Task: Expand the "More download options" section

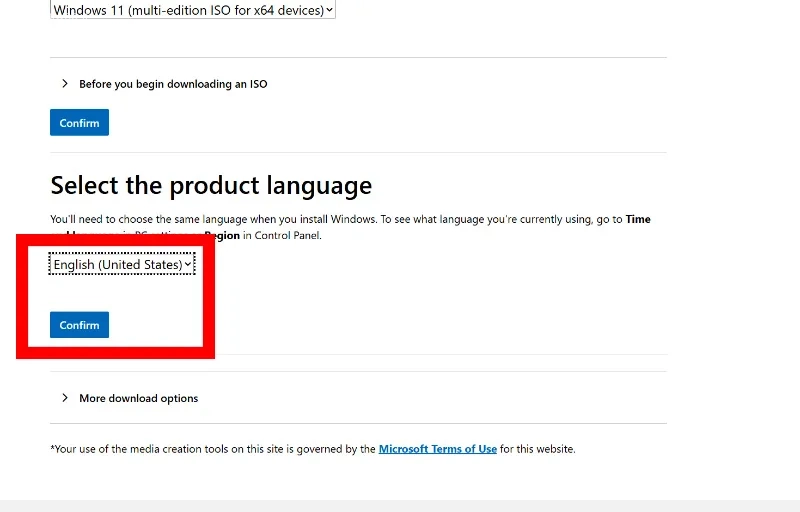Action: pos(138,398)
